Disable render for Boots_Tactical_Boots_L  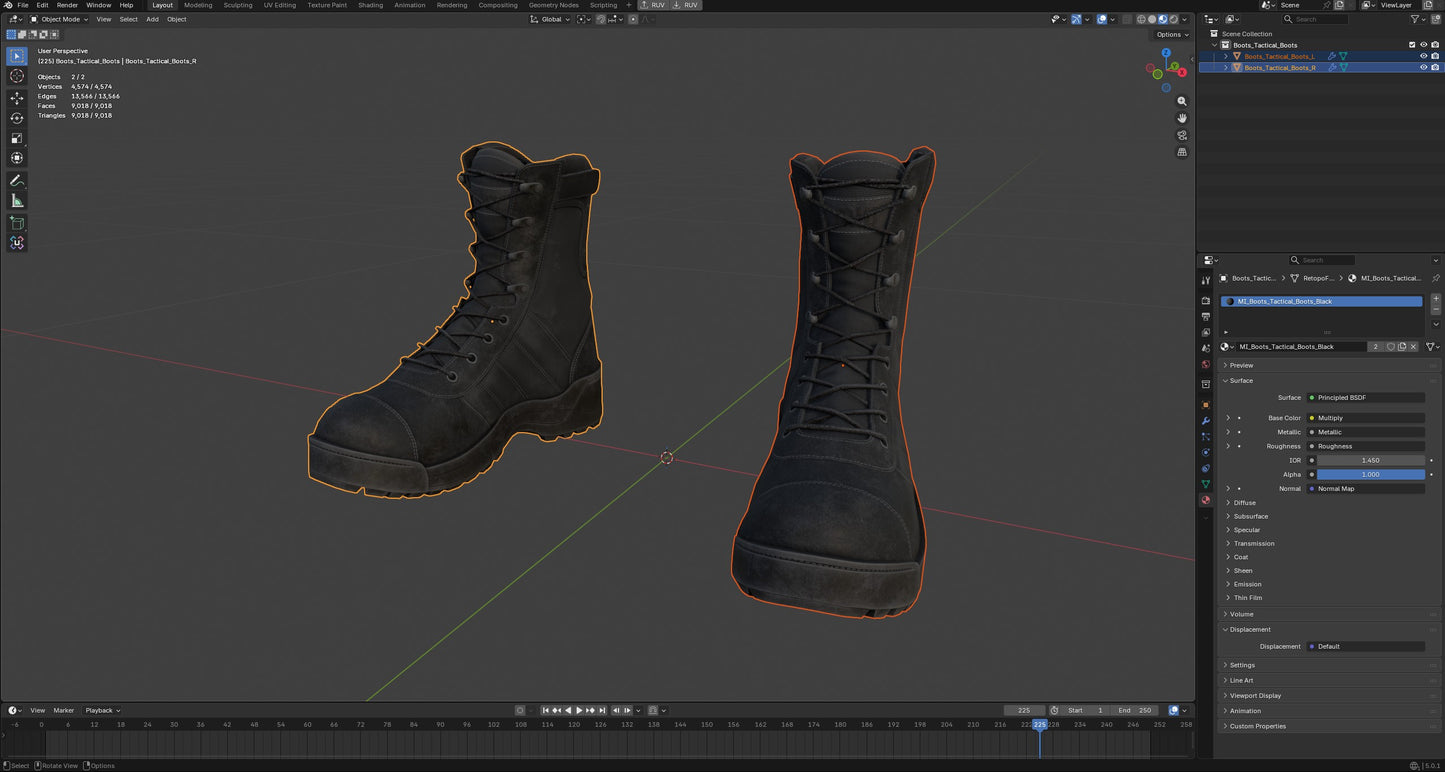1435,56
